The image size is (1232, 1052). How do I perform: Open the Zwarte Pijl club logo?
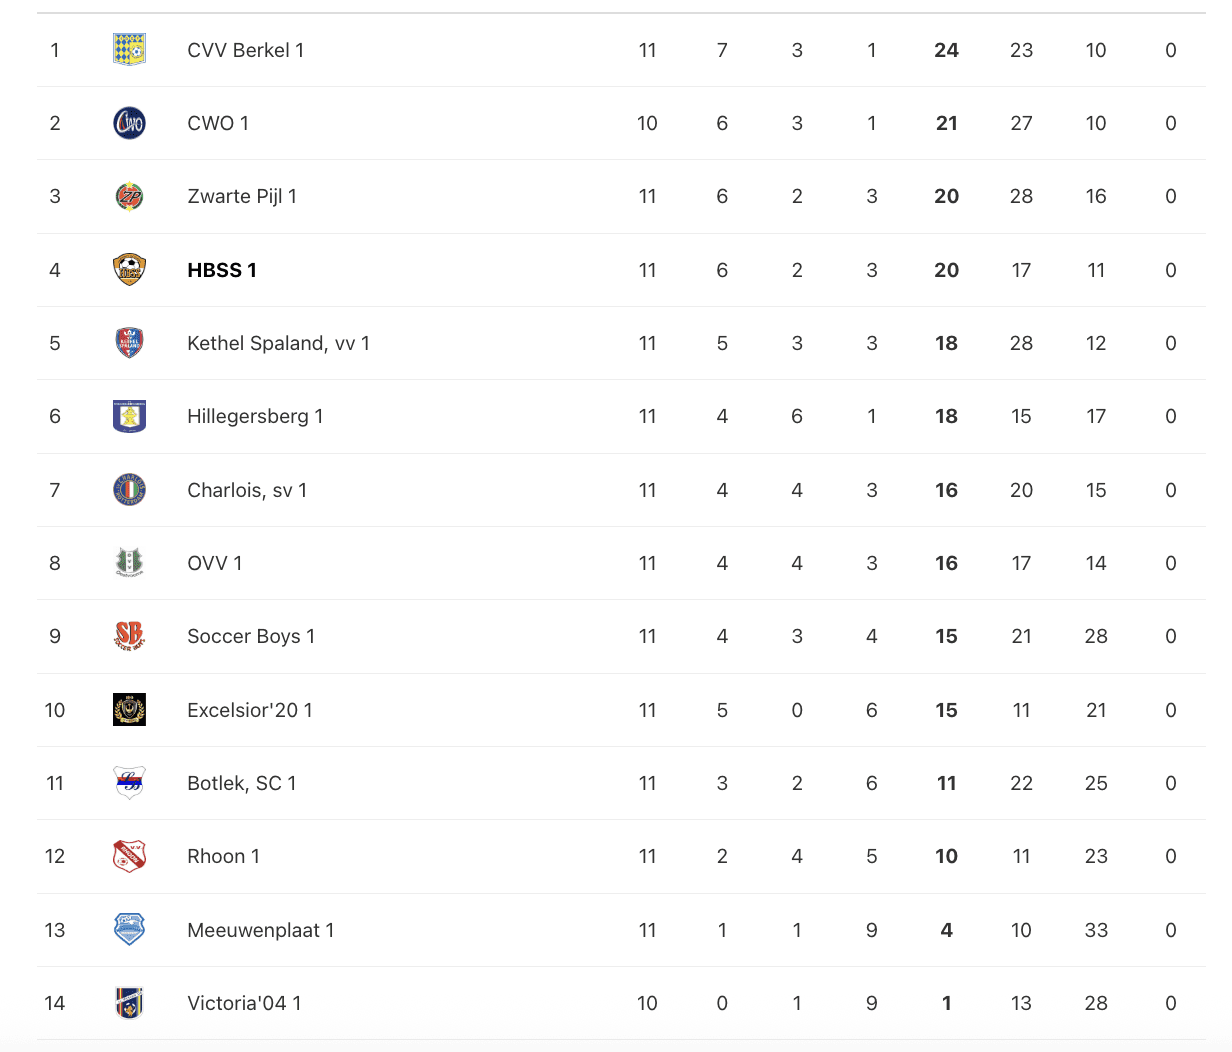(129, 197)
